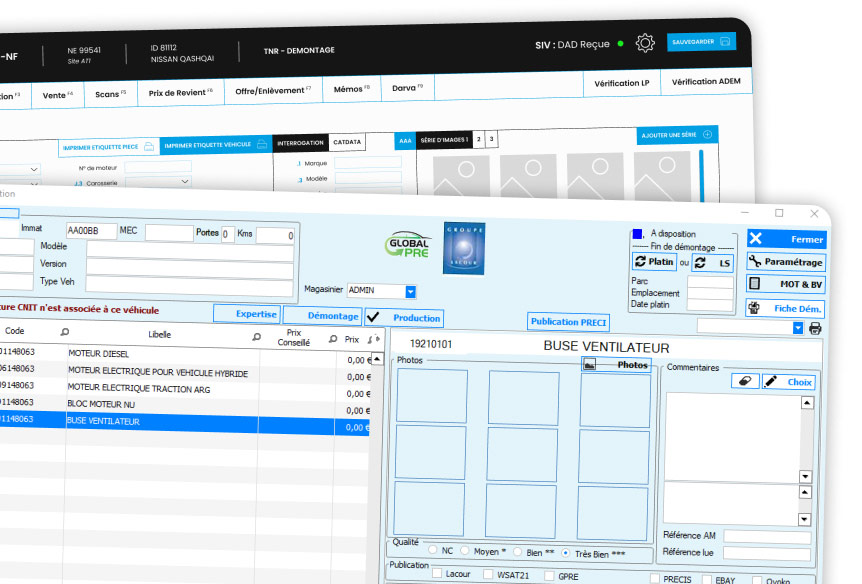Click the Vérification ADEM tab
Screen dimensions: 862x584
[x=706, y=81]
